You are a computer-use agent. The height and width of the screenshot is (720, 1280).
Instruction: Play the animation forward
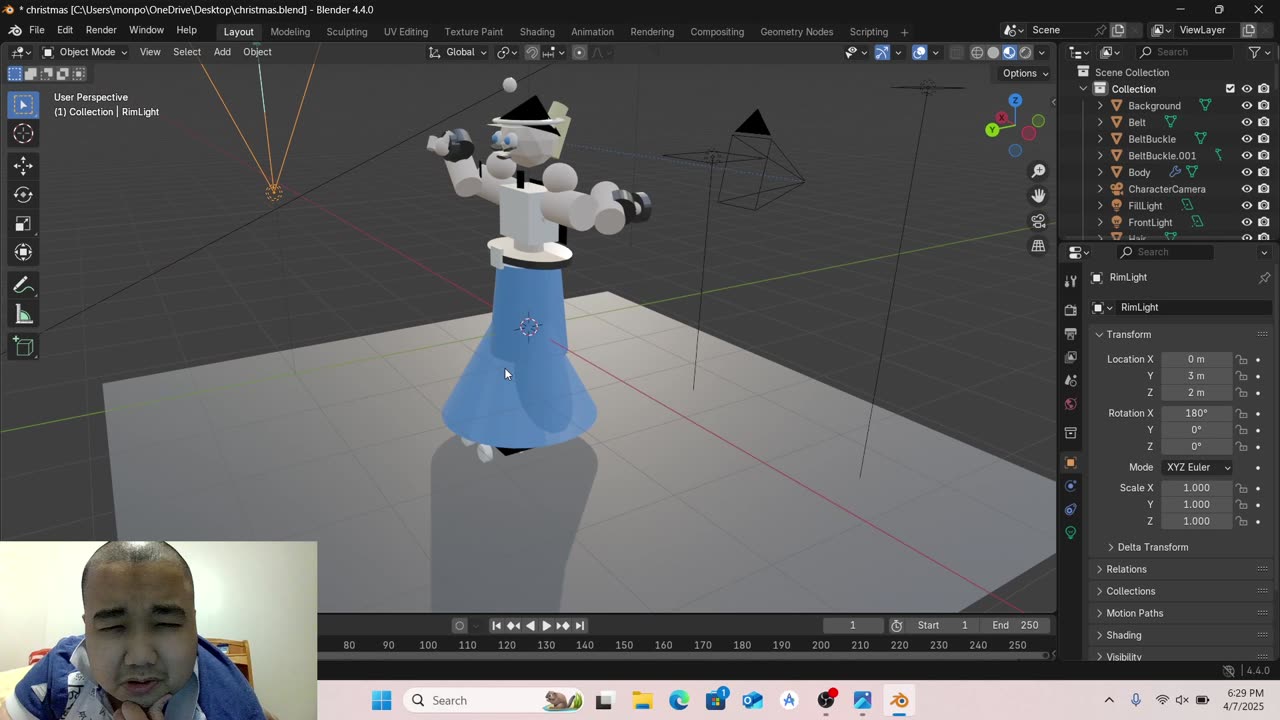click(x=546, y=626)
